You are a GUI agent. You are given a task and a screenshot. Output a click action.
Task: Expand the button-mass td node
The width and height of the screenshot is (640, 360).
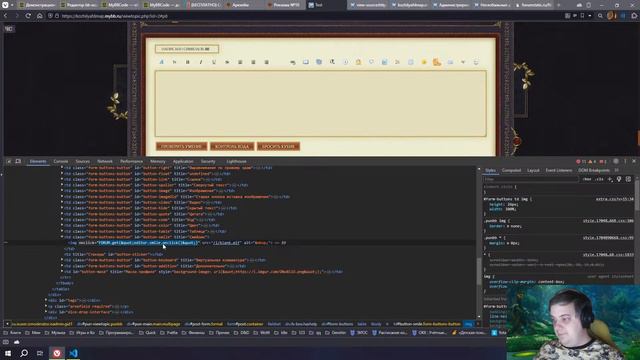62,271
